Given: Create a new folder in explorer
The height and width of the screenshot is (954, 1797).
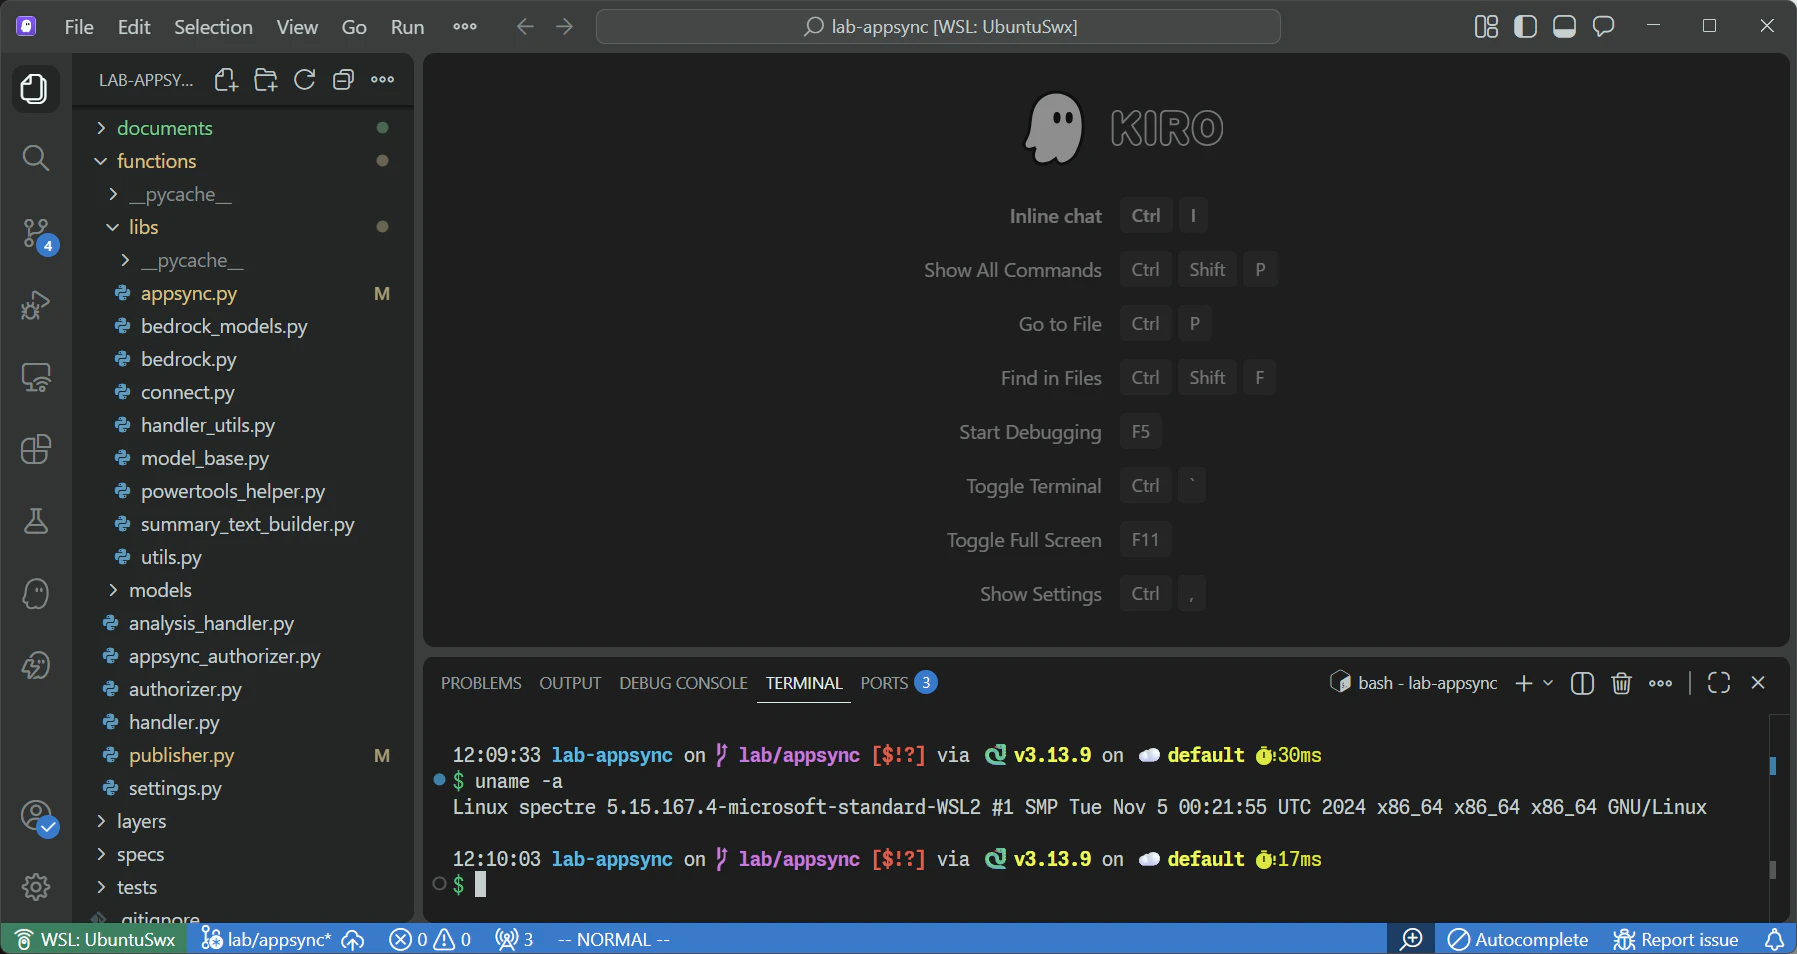Looking at the screenshot, I should (x=265, y=80).
